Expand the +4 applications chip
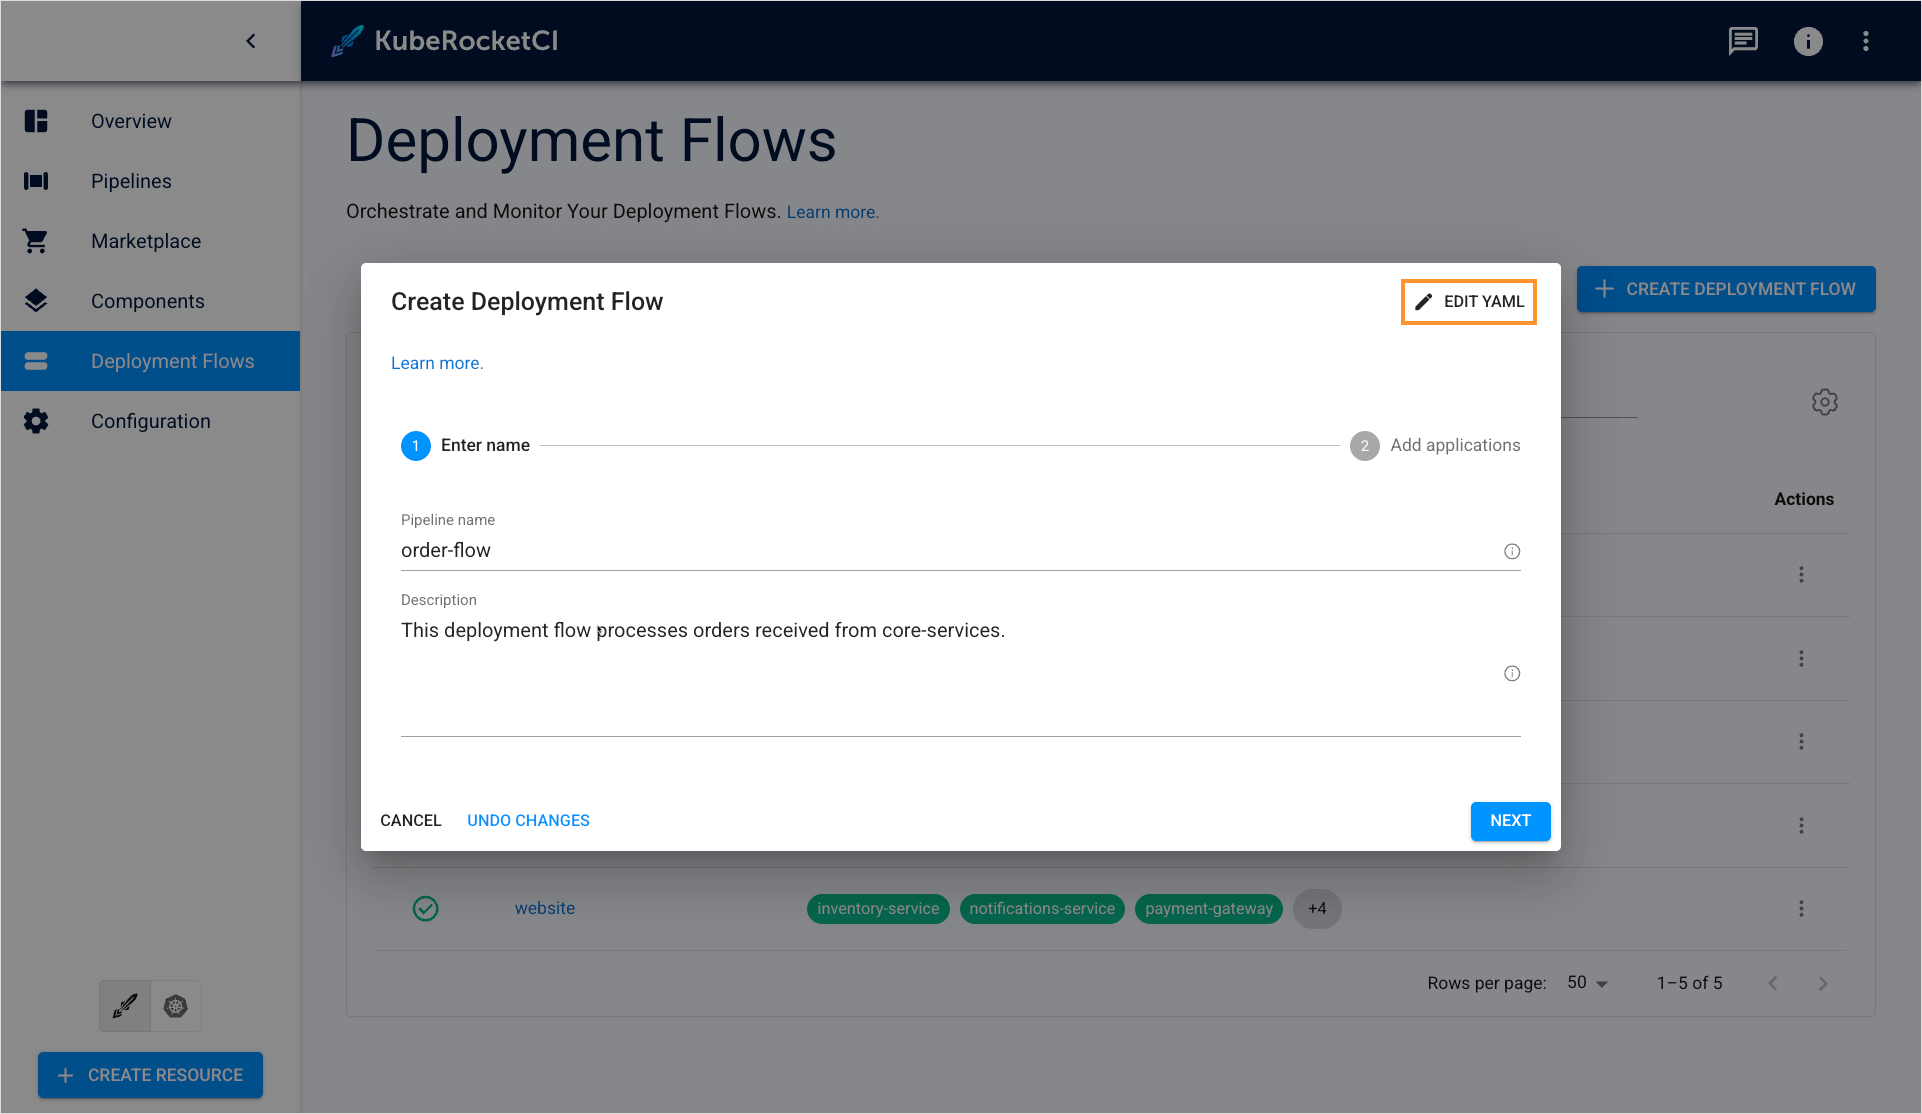1922x1114 pixels. point(1317,908)
